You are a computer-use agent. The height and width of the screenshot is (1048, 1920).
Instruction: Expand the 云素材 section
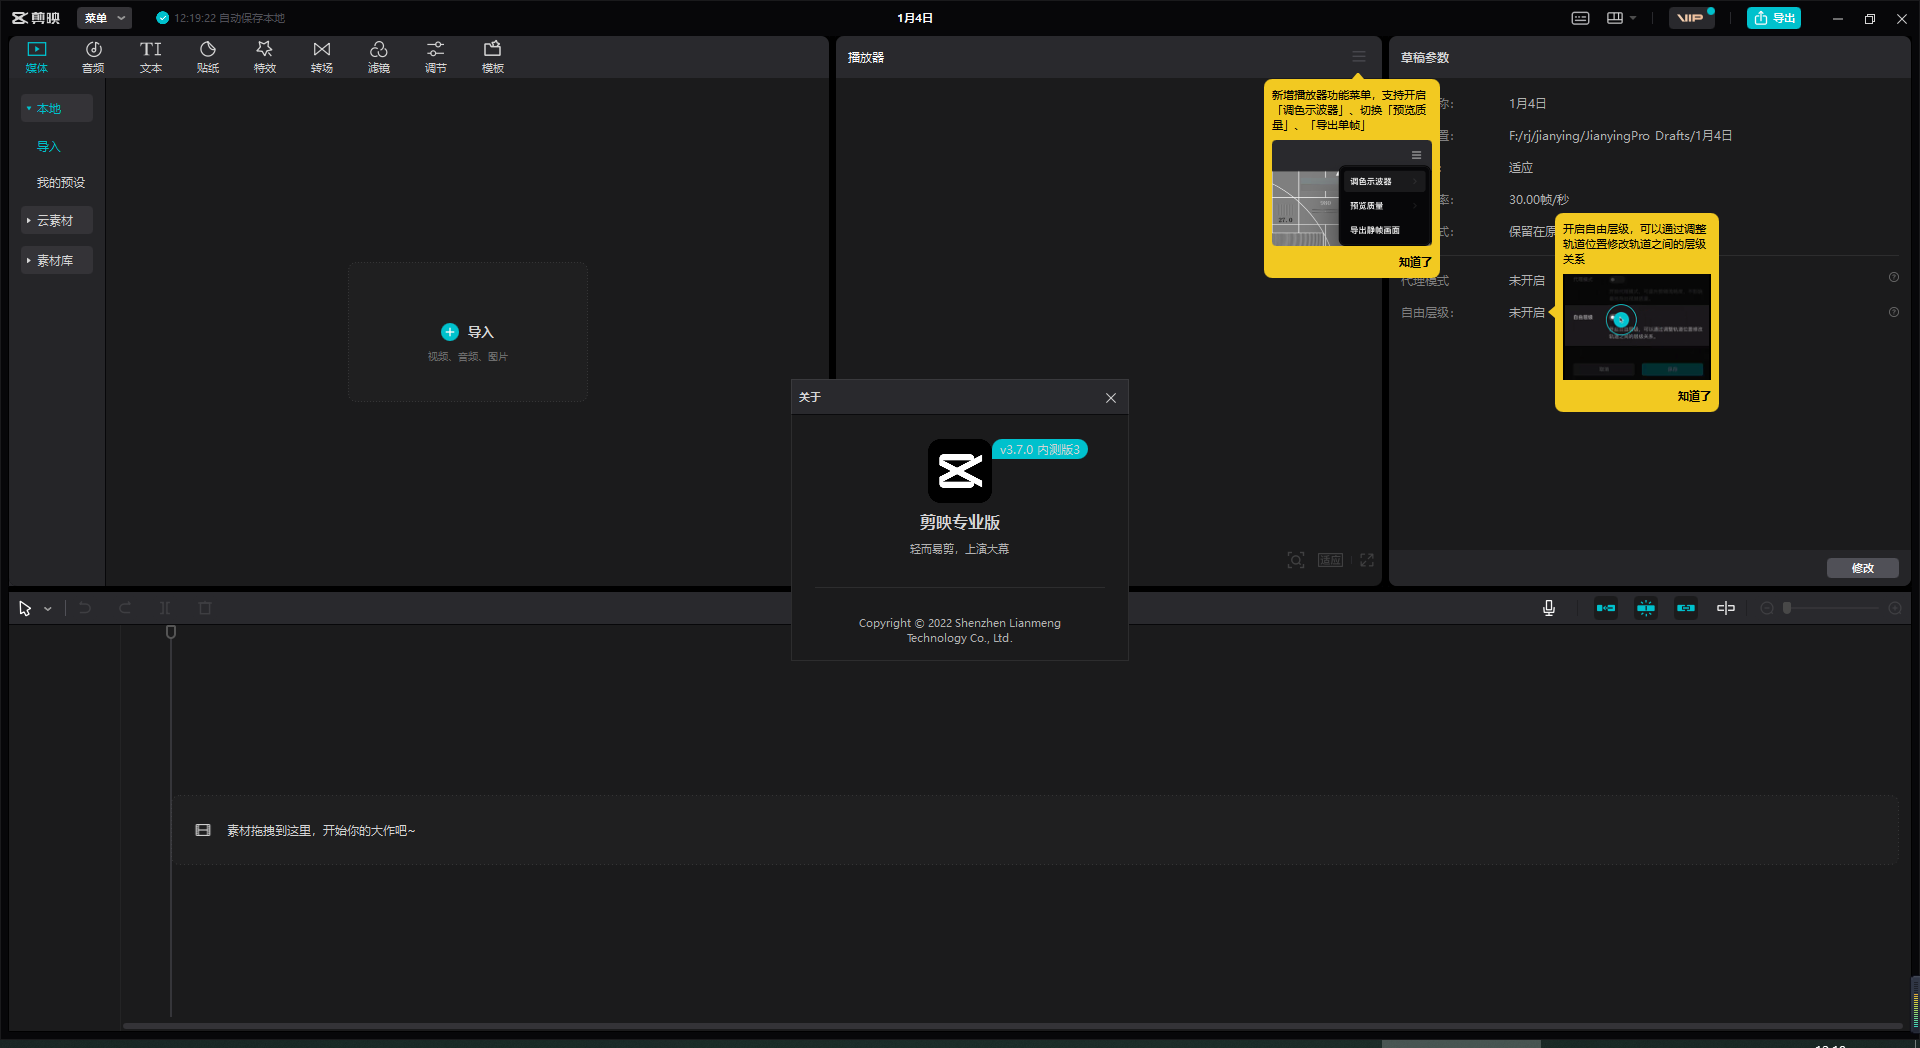[x=57, y=220]
